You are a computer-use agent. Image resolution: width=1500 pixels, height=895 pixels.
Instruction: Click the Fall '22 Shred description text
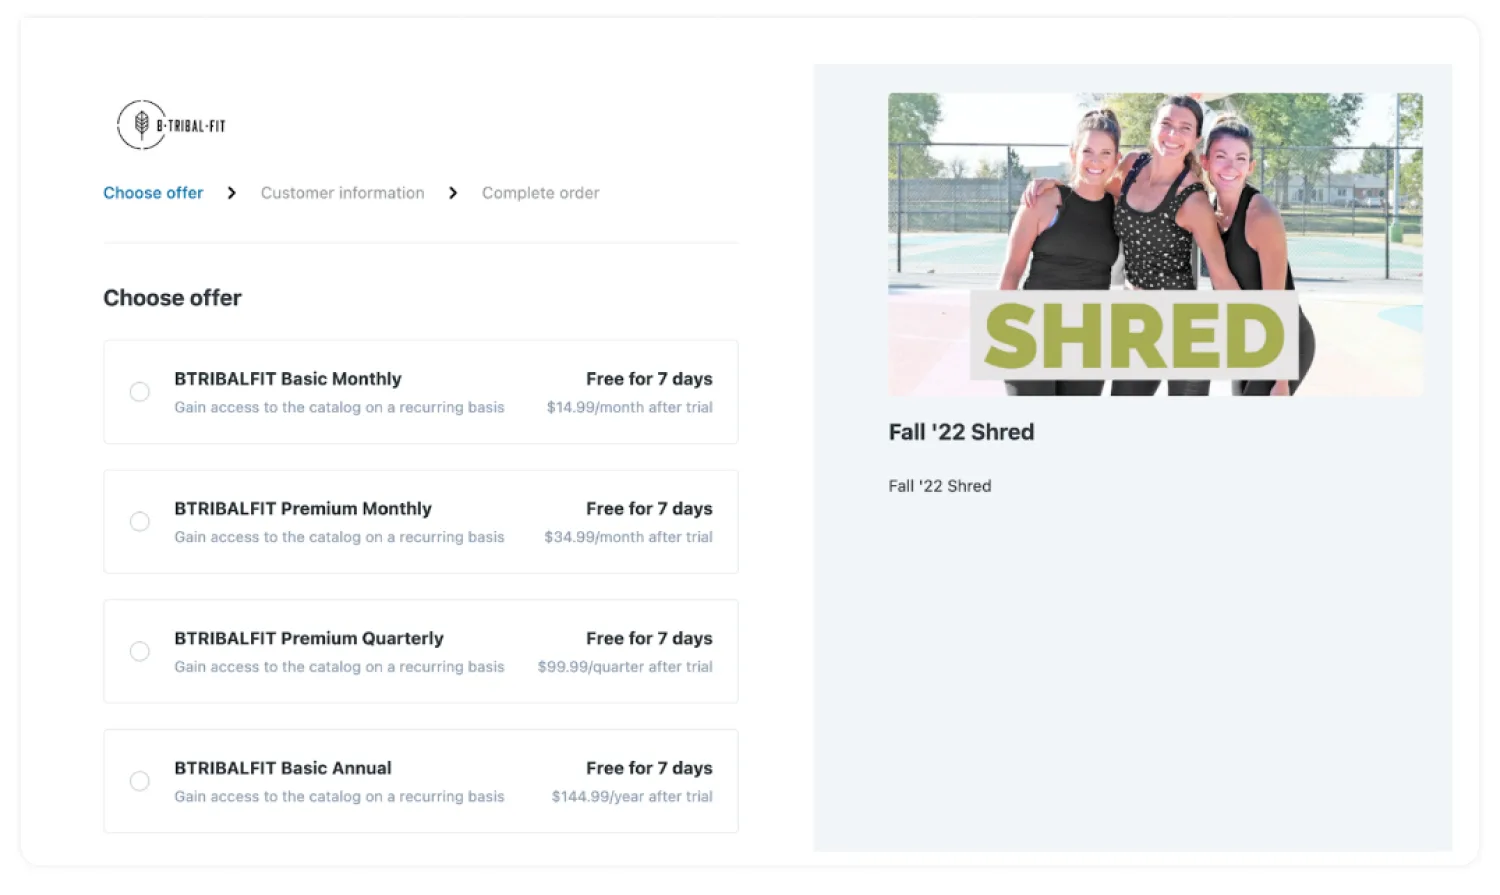coord(940,486)
